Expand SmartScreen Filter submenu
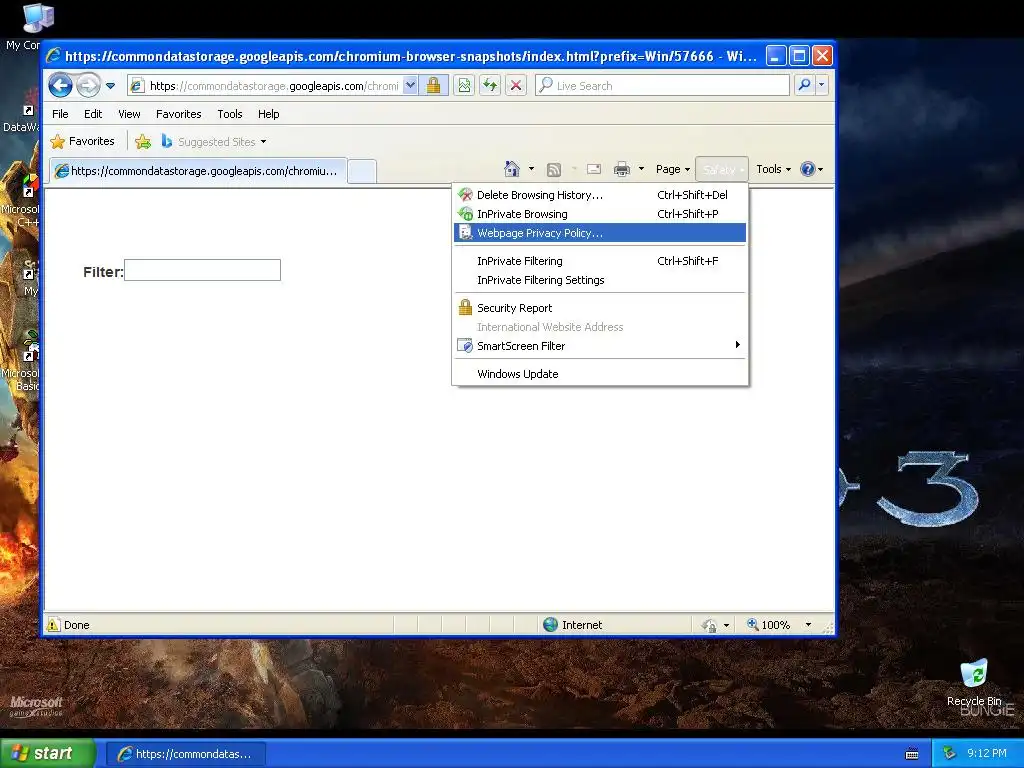The width and height of the screenshot is (1024, 768). [x=600, y=346]
